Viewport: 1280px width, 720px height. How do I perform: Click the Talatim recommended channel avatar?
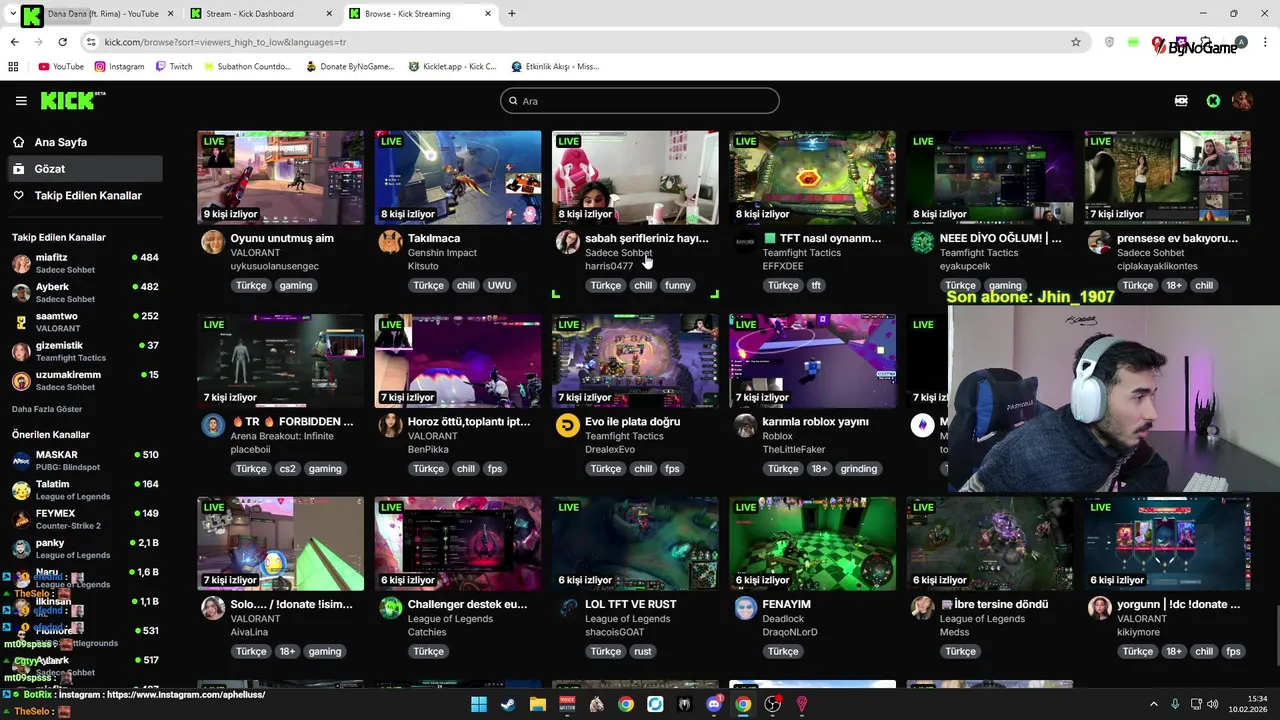[x=21, y=490]
